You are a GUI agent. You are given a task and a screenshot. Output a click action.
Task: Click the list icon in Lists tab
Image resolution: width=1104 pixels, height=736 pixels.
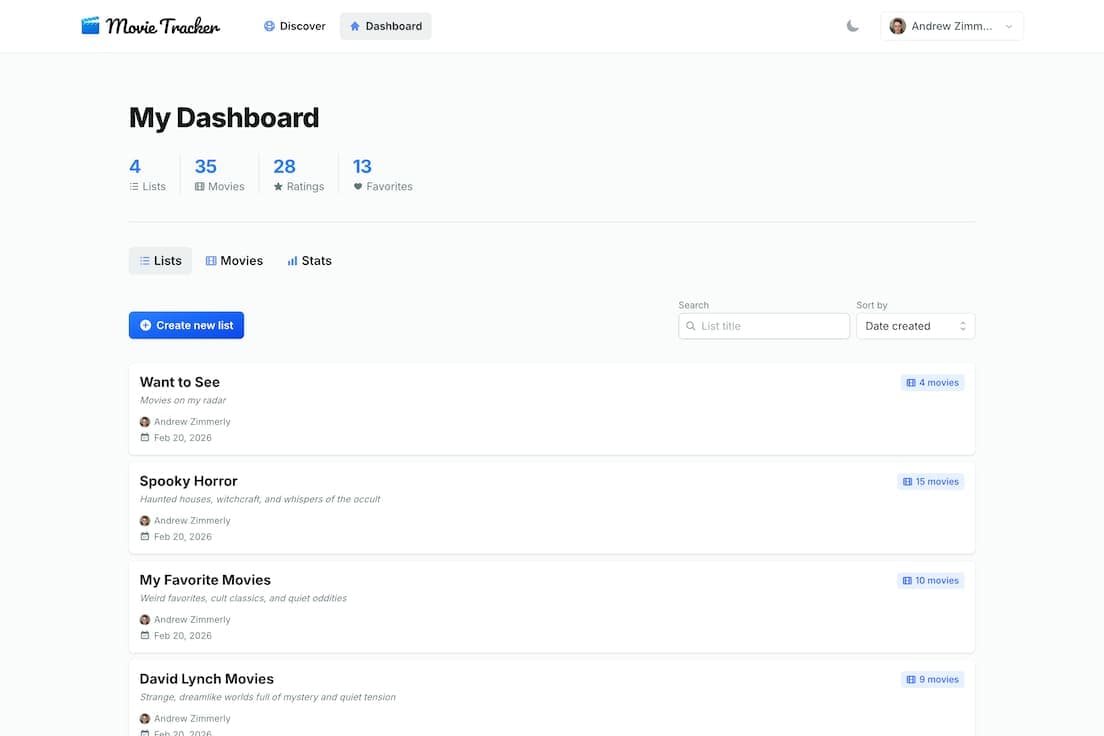pyautogui.click(x=144, y=261)
